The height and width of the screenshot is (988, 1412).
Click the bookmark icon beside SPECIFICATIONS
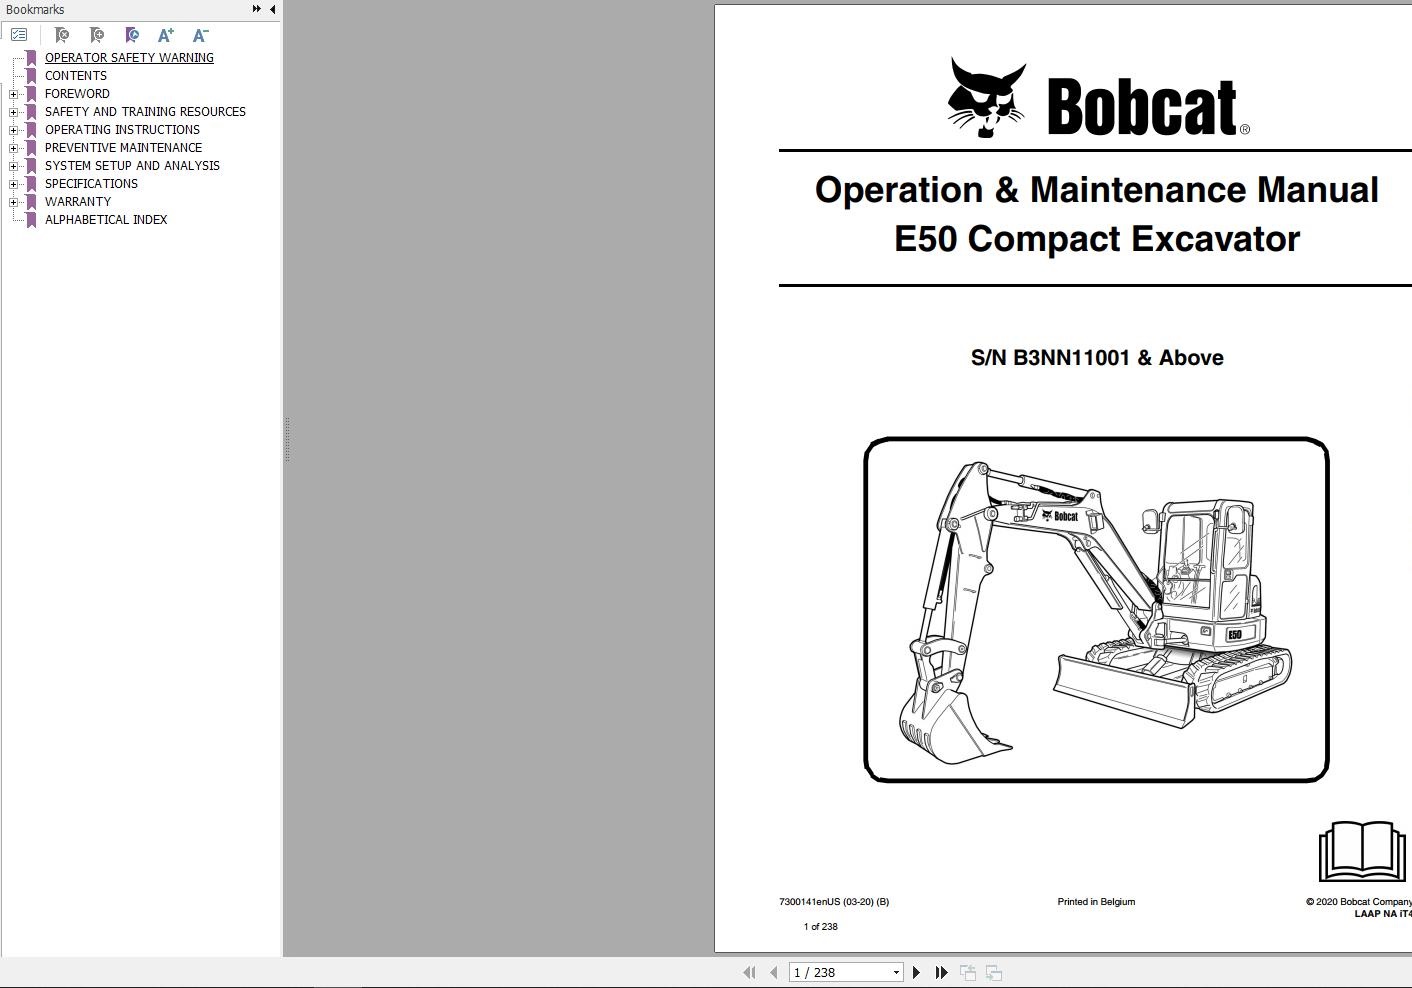31,184
